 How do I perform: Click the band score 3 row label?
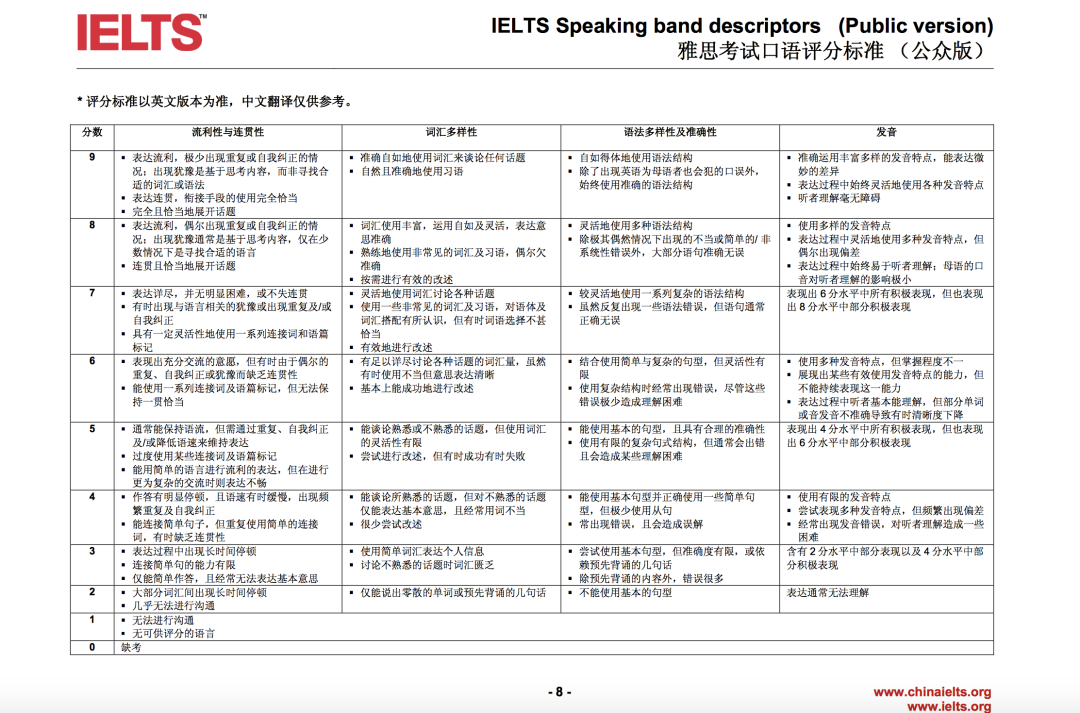(92, 551)
